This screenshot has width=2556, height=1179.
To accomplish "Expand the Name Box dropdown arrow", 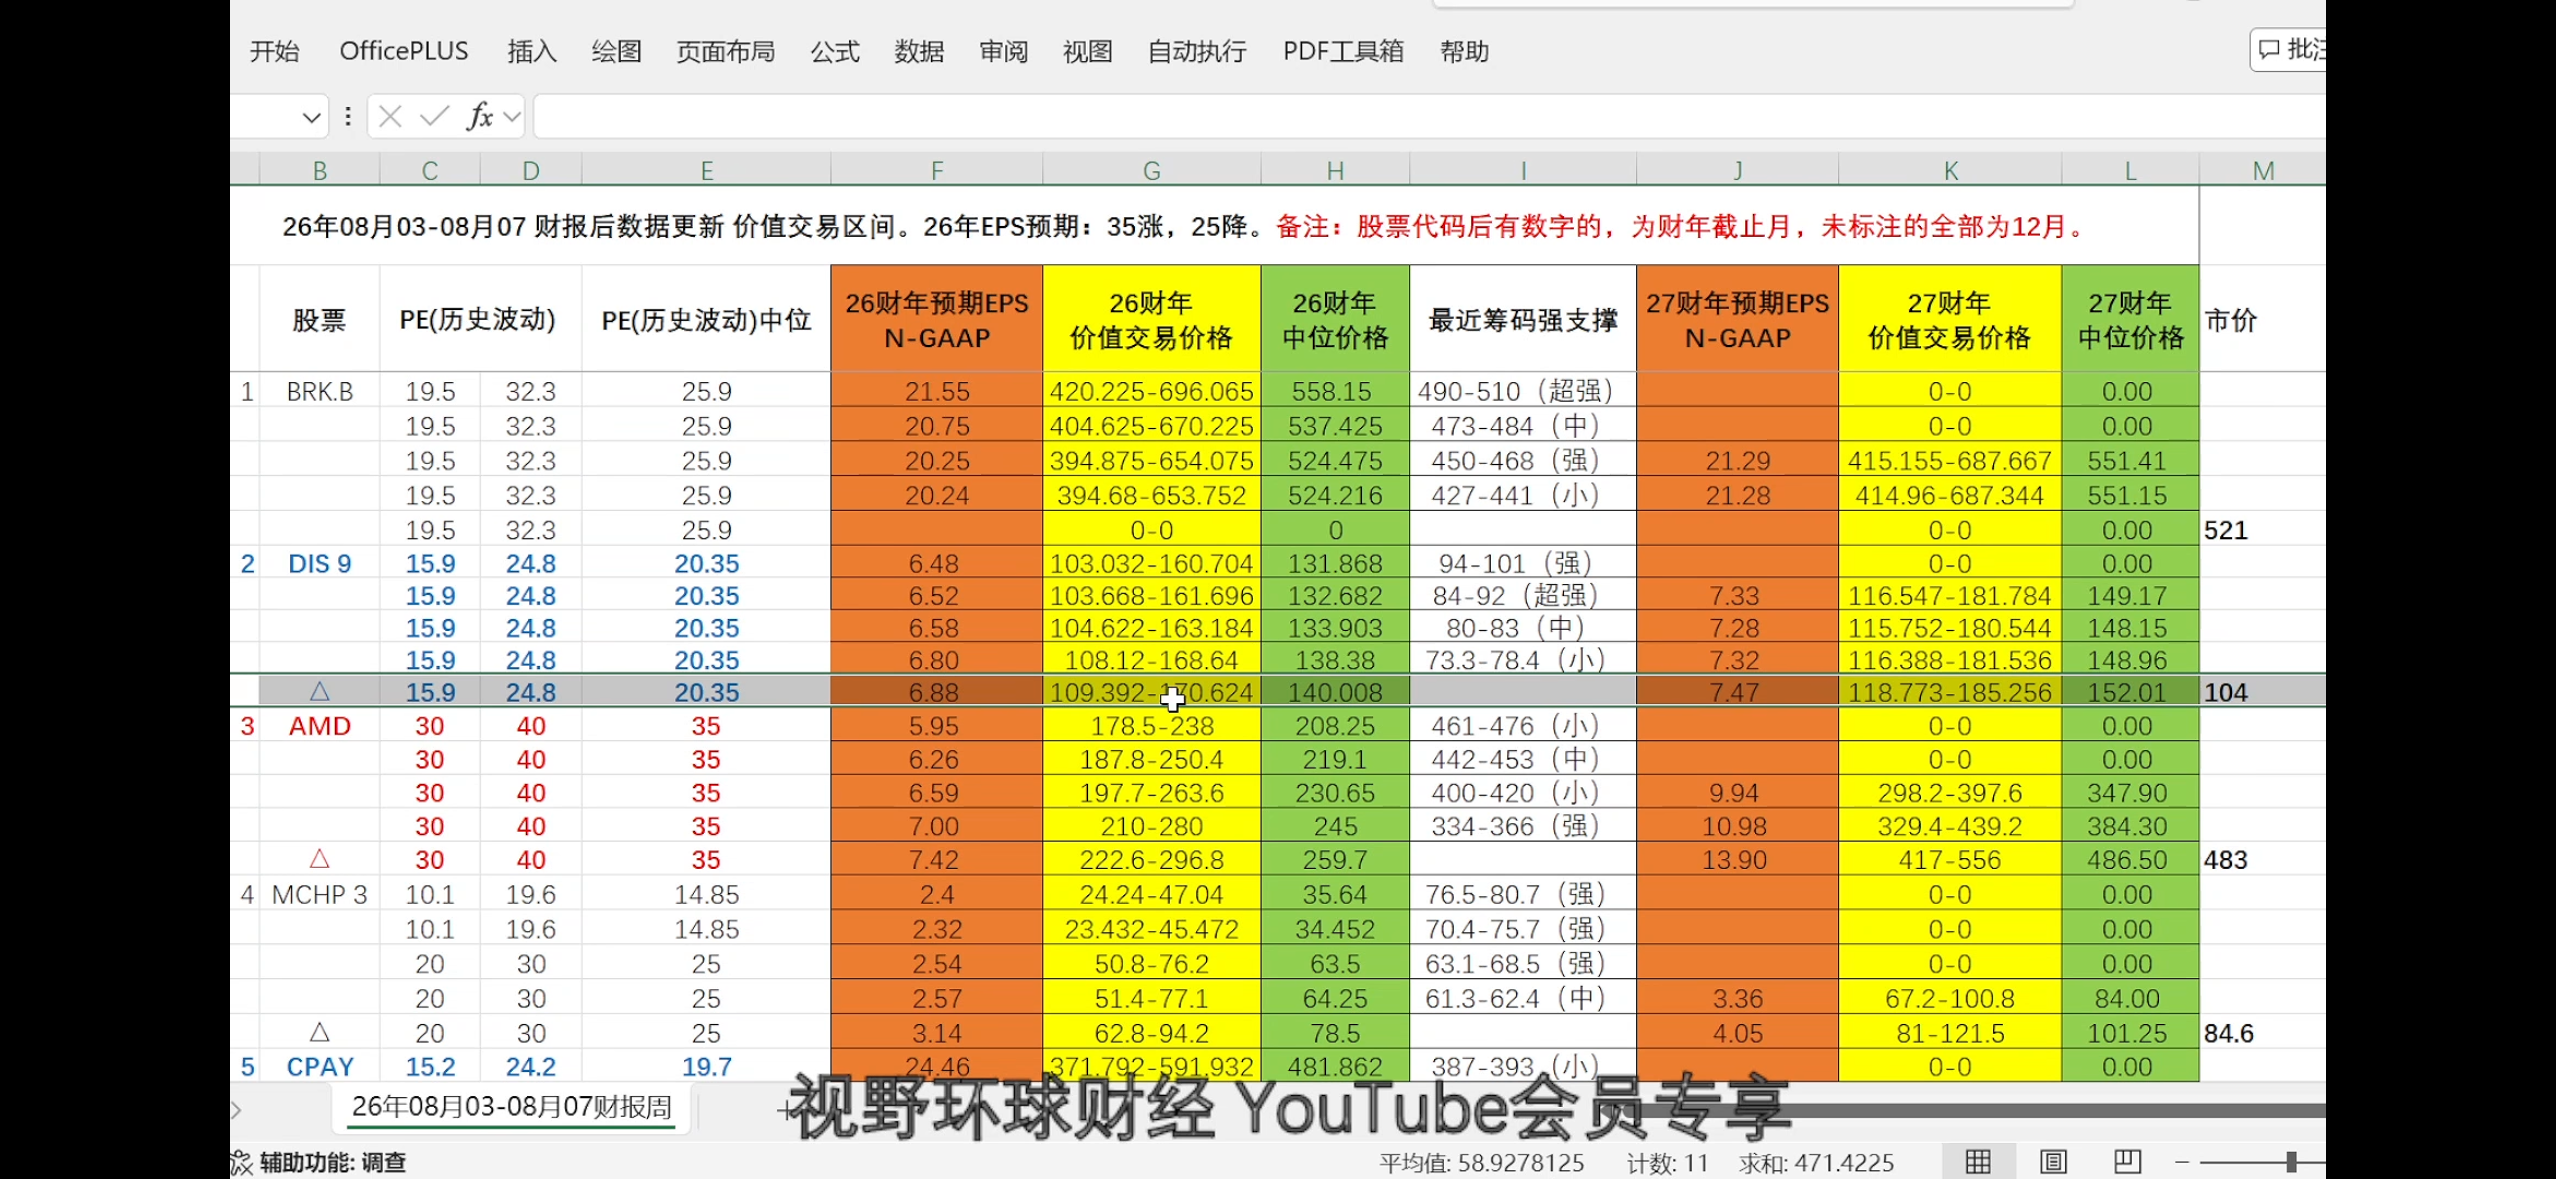I will (311, 118).
